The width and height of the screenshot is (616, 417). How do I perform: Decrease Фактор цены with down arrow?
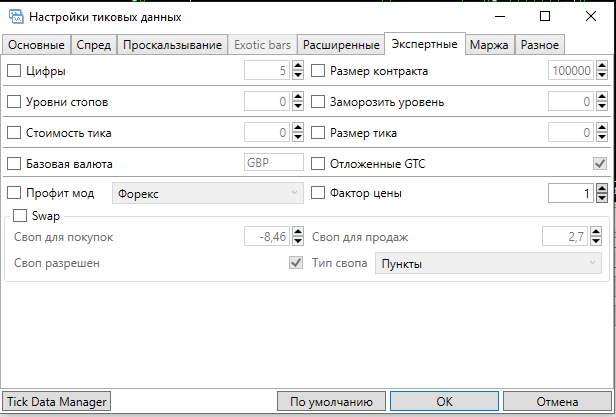point(602,198)
